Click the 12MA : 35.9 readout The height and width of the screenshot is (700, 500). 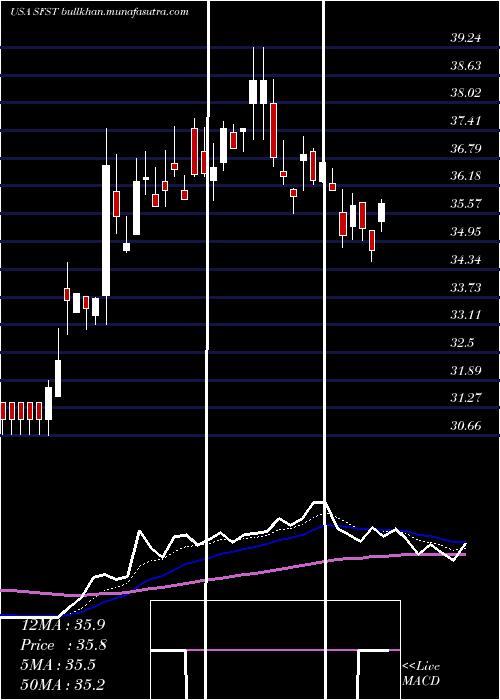tap(63, 625)
